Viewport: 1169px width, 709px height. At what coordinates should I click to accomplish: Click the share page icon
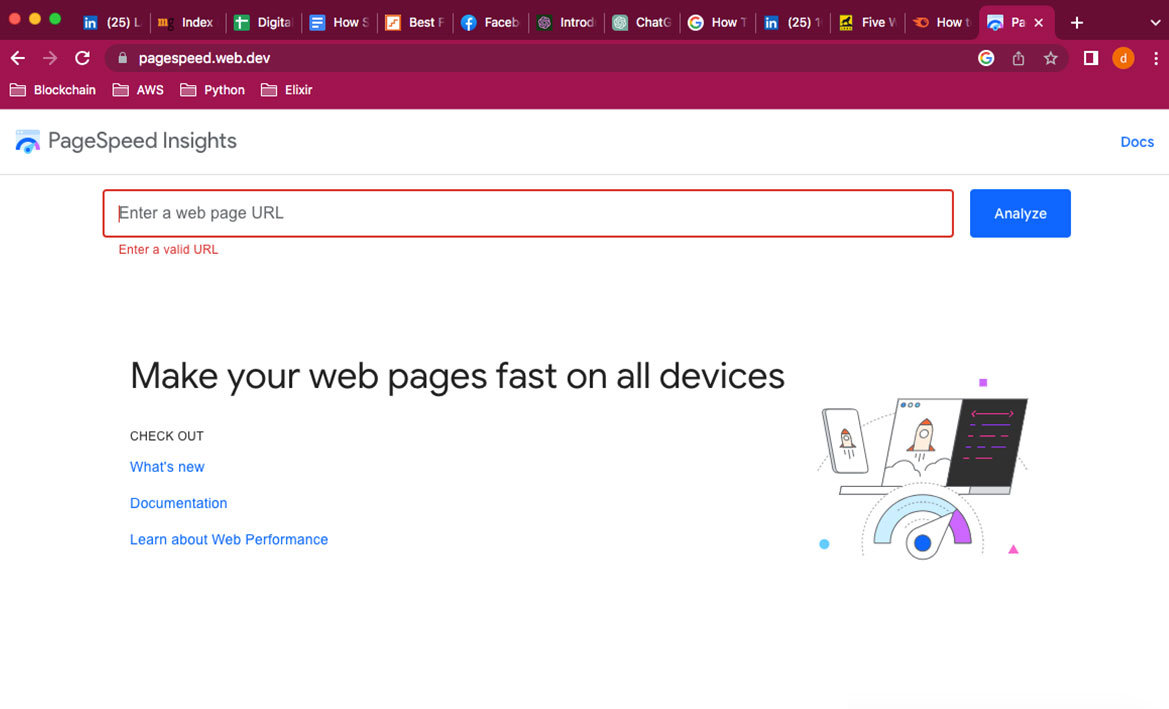pos(1018,58)
